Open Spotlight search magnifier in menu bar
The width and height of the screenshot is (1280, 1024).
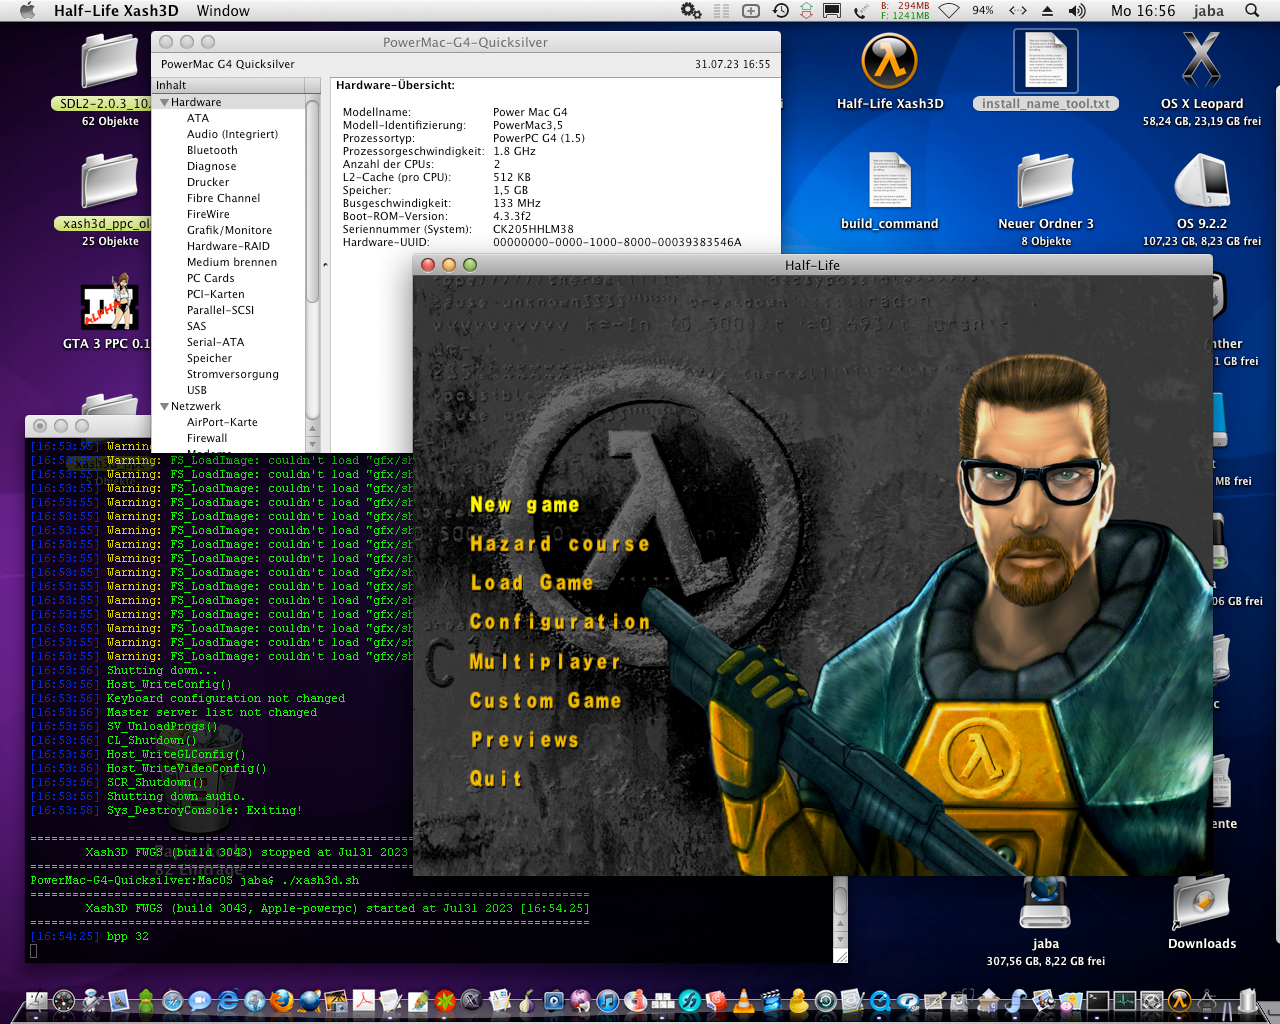[x=1252, y=10]
